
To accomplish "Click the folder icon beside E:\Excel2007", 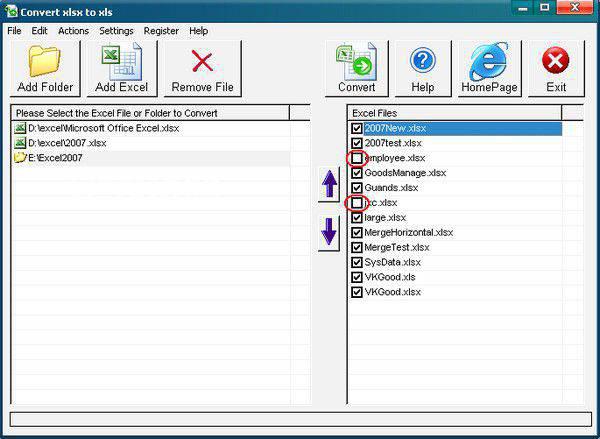I will tap(20, 158).
